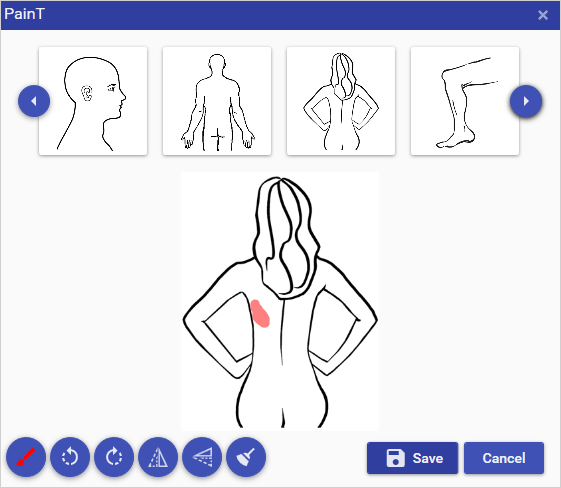Choose the male full body back thumbnail

(217, 101)
